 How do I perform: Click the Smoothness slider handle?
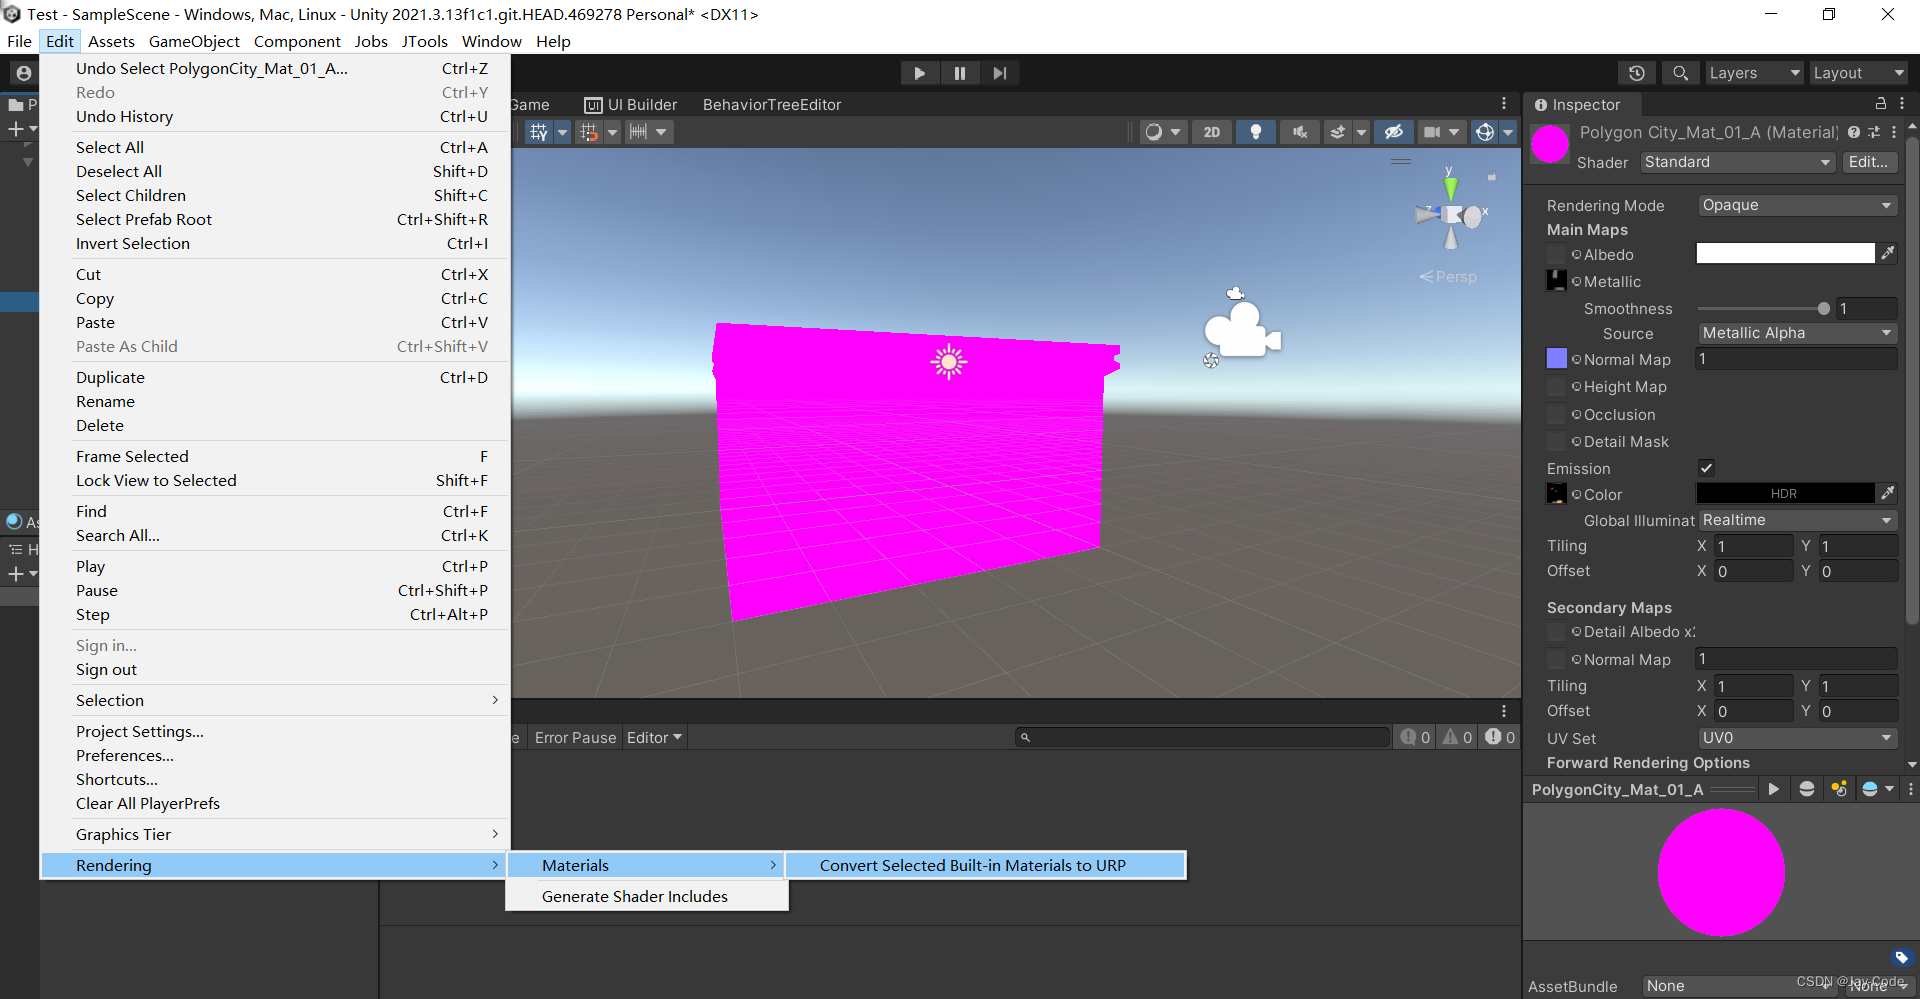tap(1823, 308)
